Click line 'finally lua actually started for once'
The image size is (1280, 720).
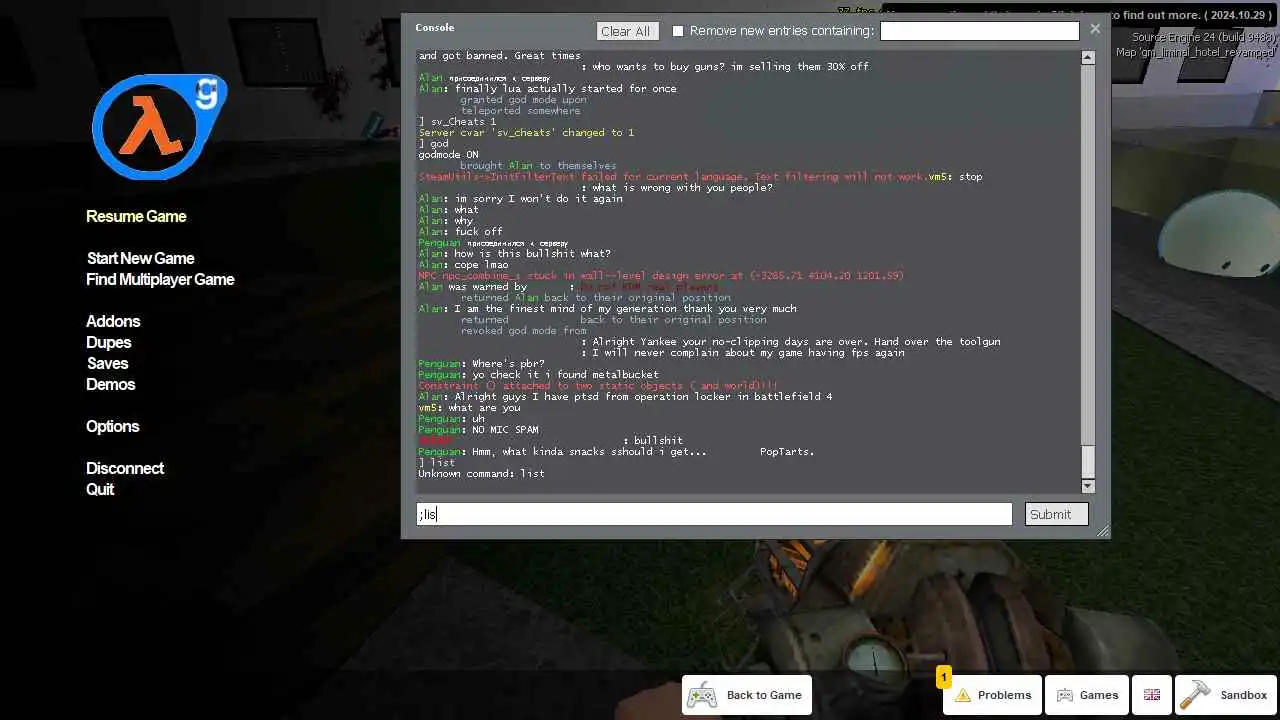click(547, 89)
